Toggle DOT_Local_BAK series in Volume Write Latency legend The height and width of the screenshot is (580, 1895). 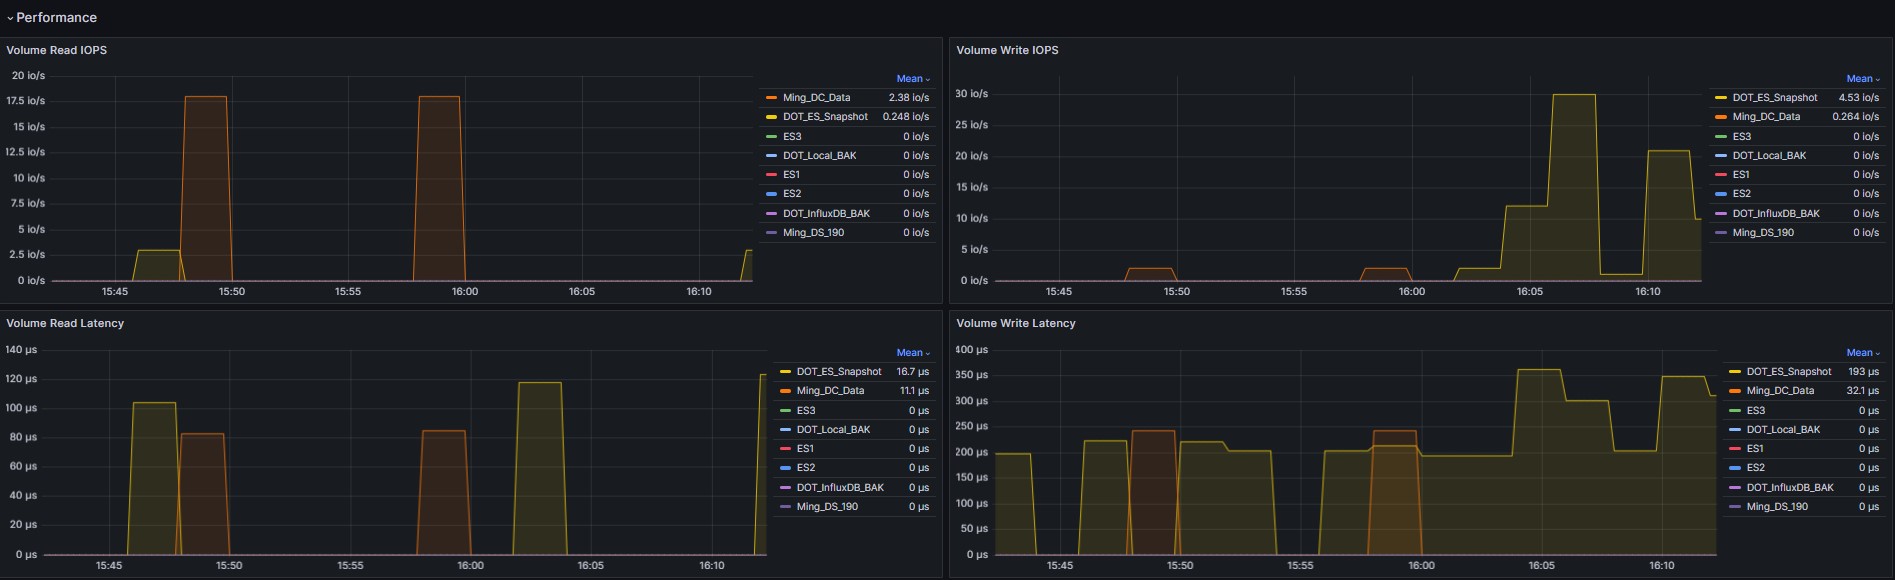pos(1783,430)
